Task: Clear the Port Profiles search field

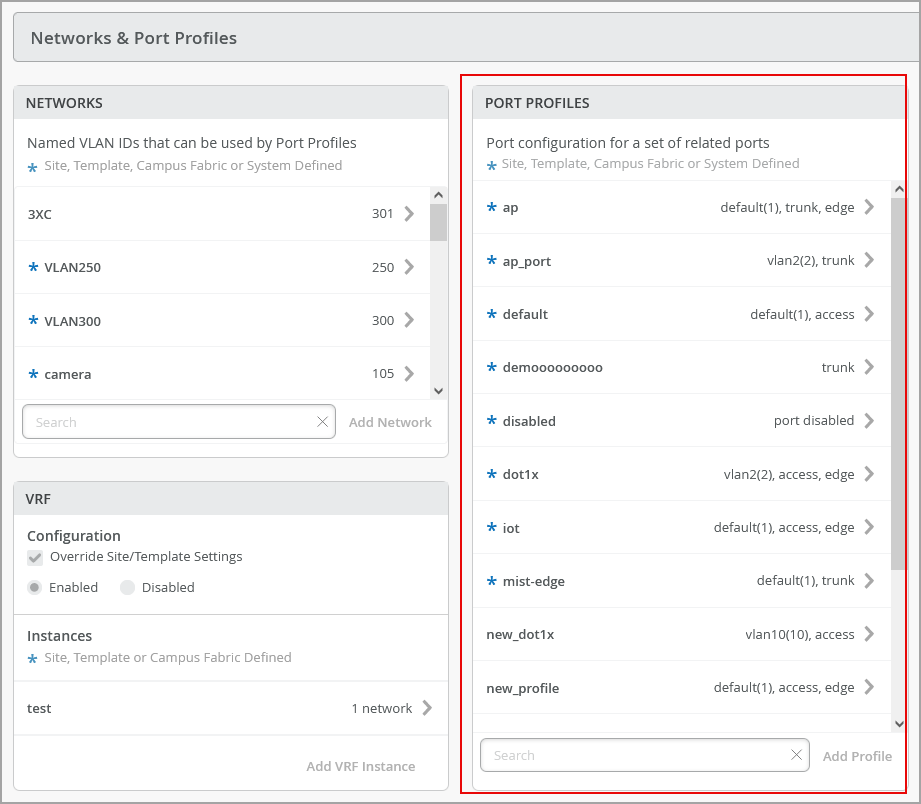Action: coord(796,756)
